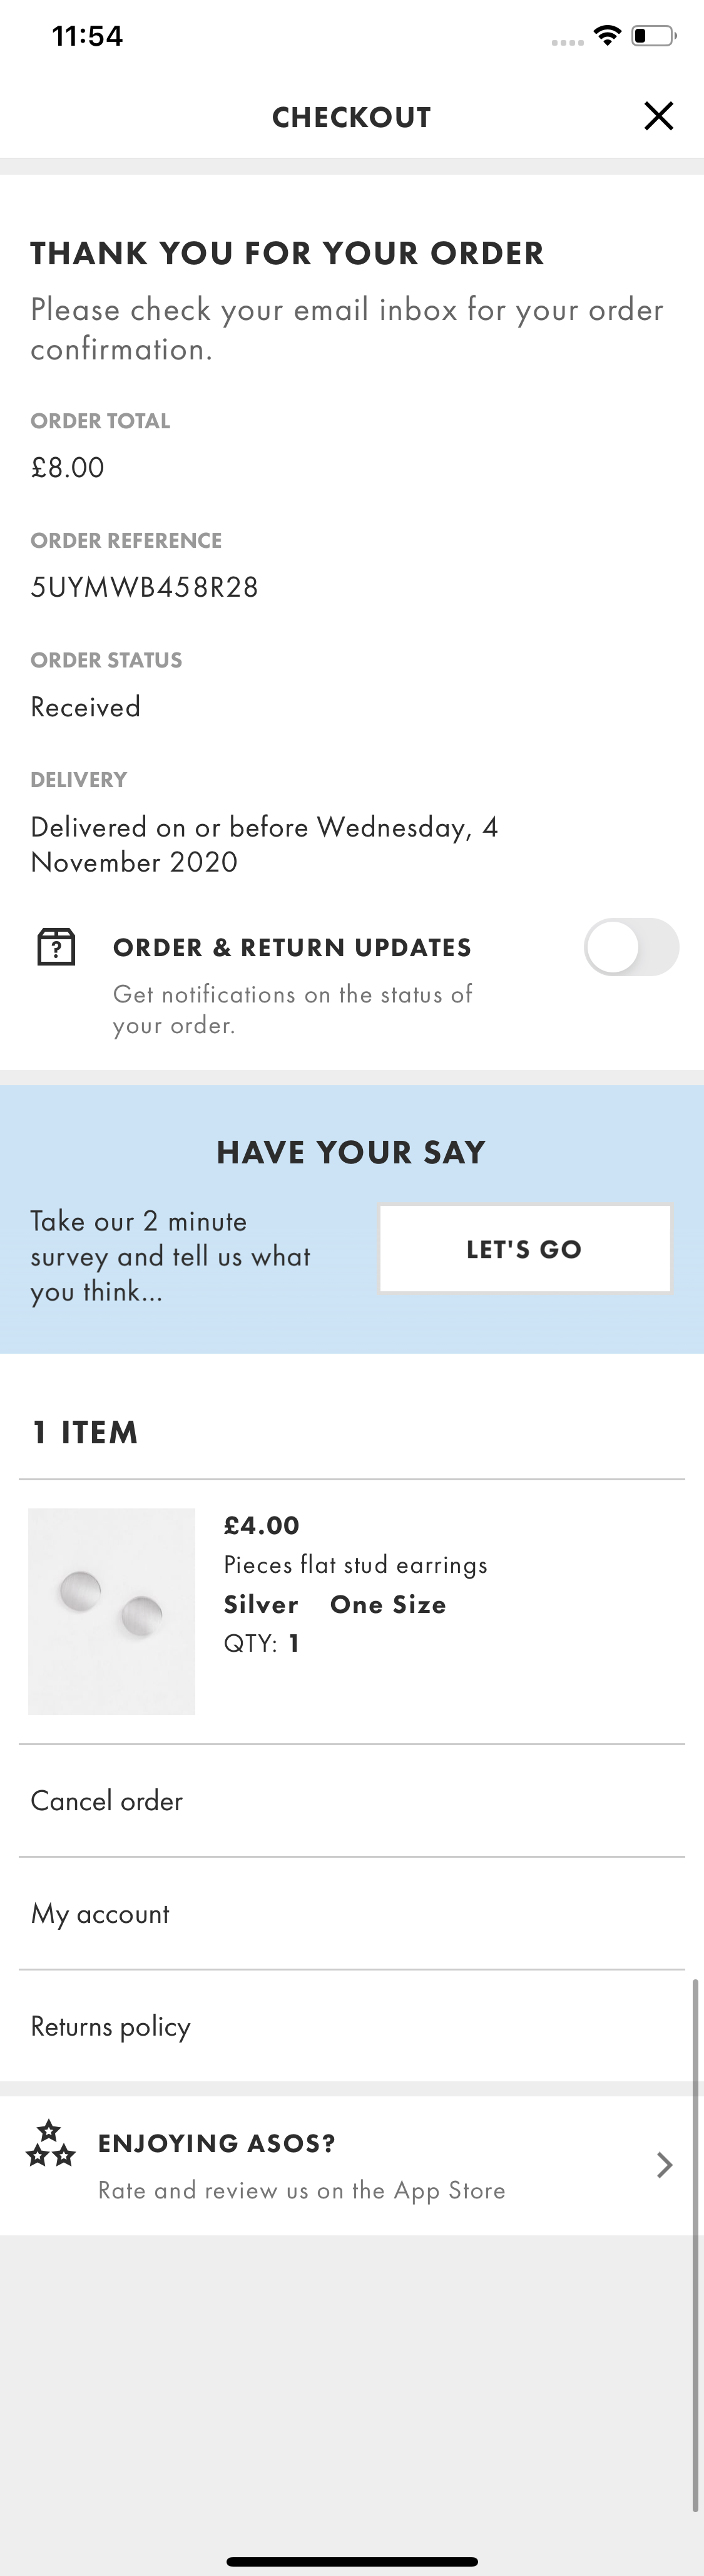Close the checkout screen with the X
The width and height of the screenshot is (704, 2576).
point(658,115)
